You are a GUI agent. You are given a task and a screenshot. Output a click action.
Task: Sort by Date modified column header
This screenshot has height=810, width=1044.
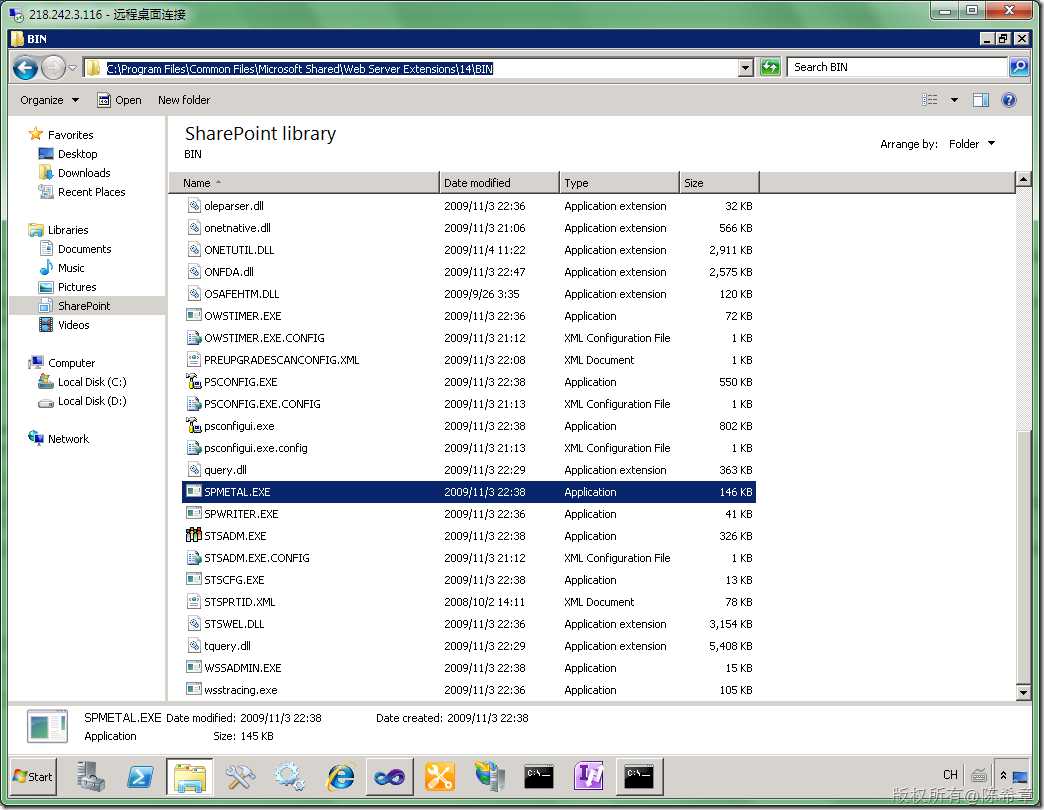coord(499,183)
